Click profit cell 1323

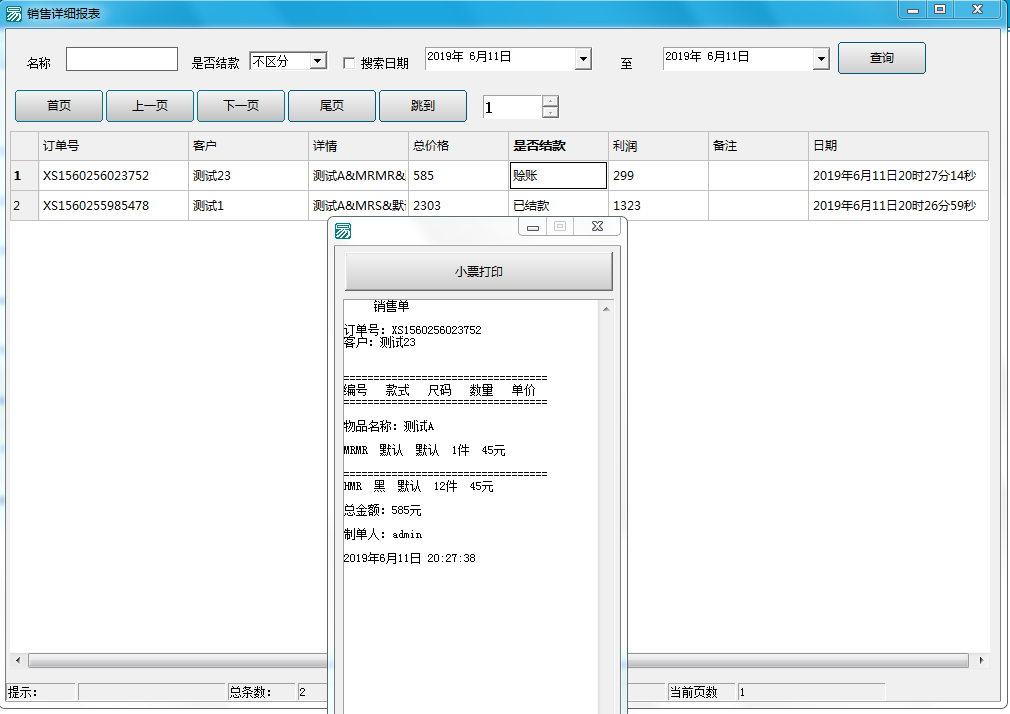pos(658,206)
